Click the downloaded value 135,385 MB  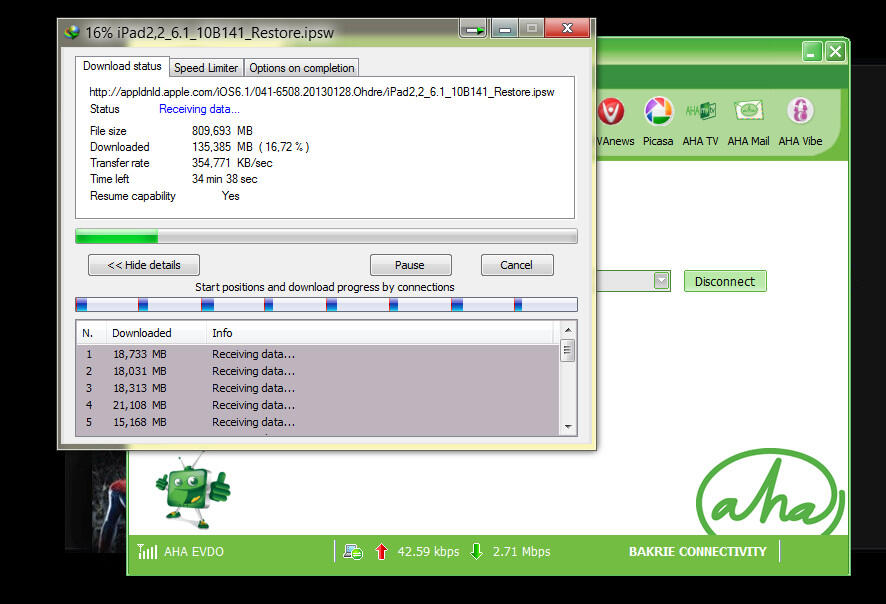click(x=222, y=147)
